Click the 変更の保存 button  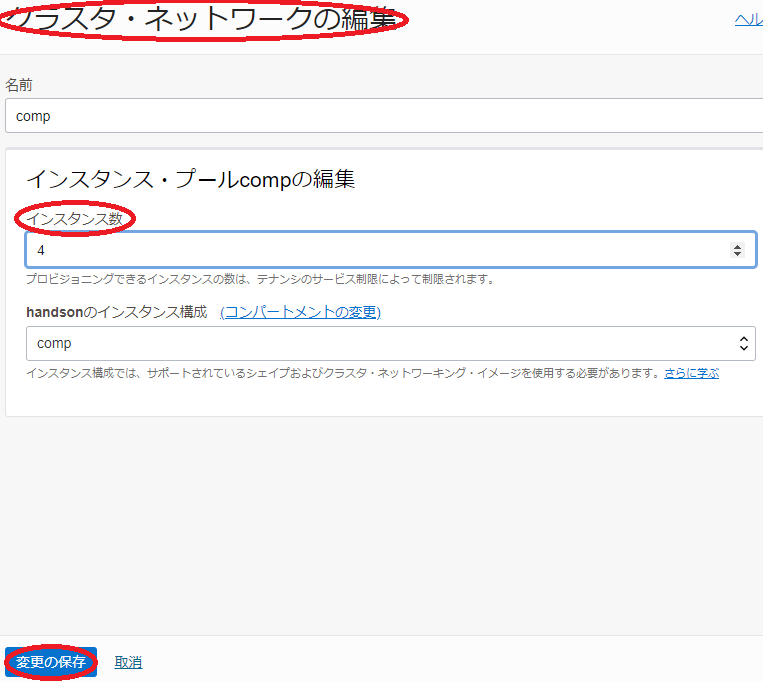tap(51, 662)
